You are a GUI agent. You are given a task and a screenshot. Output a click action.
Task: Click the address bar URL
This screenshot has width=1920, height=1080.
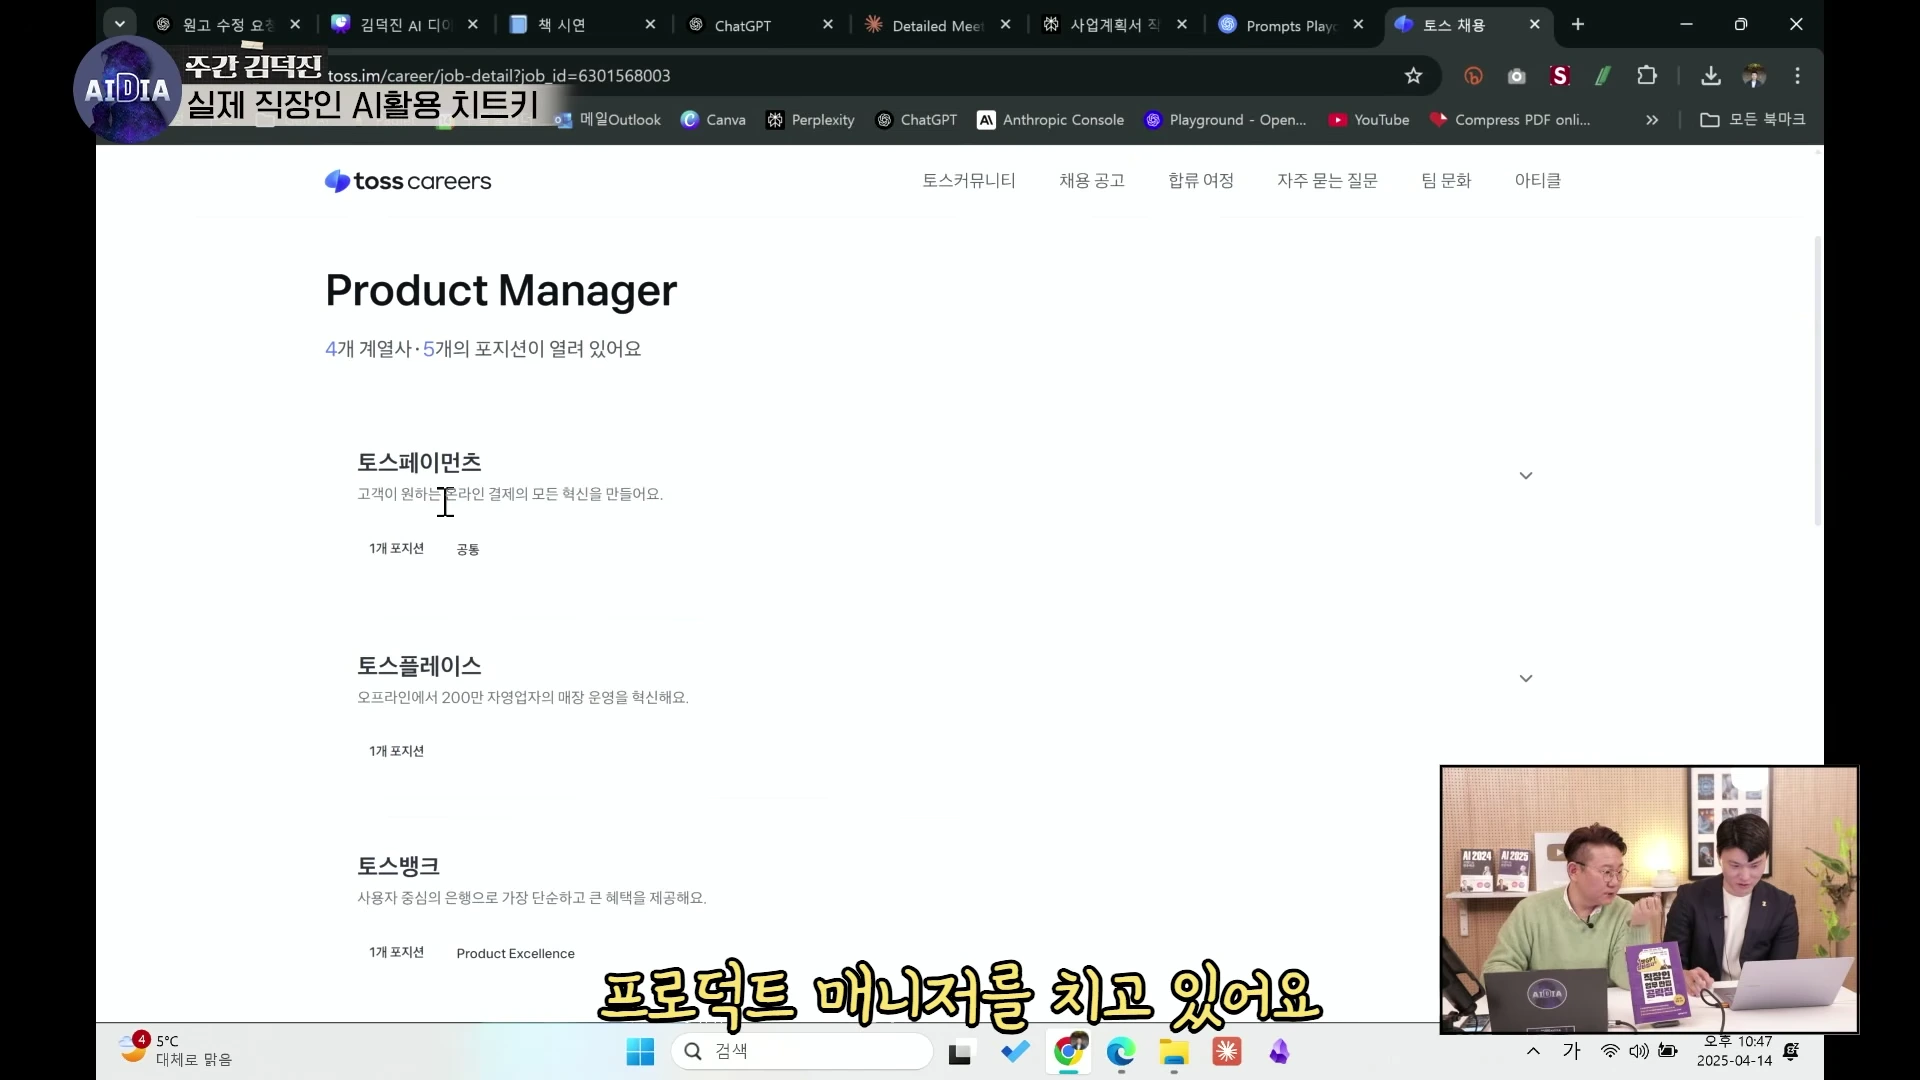pyautogui.click(x=499, y=76)
